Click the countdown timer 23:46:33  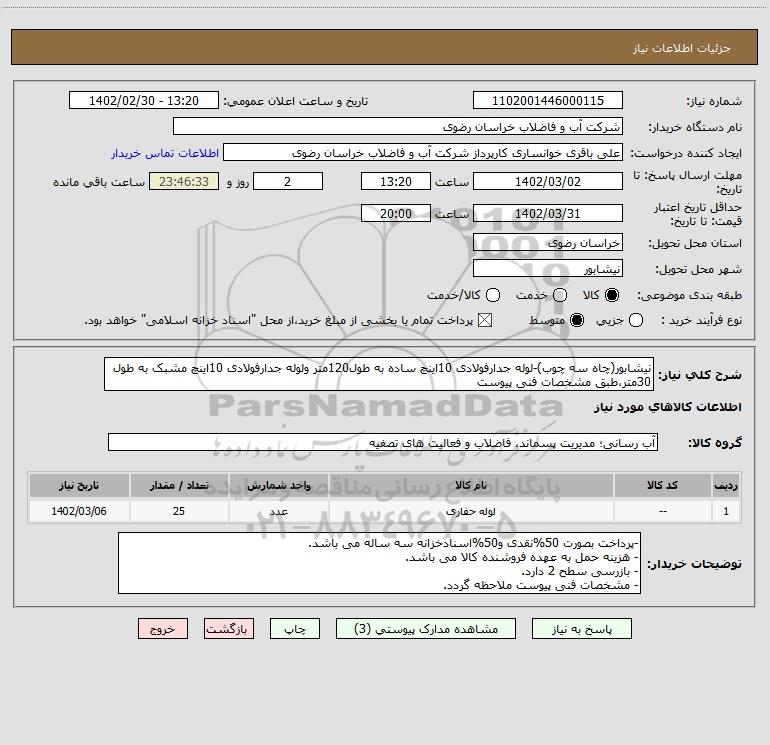pos(184,182)
